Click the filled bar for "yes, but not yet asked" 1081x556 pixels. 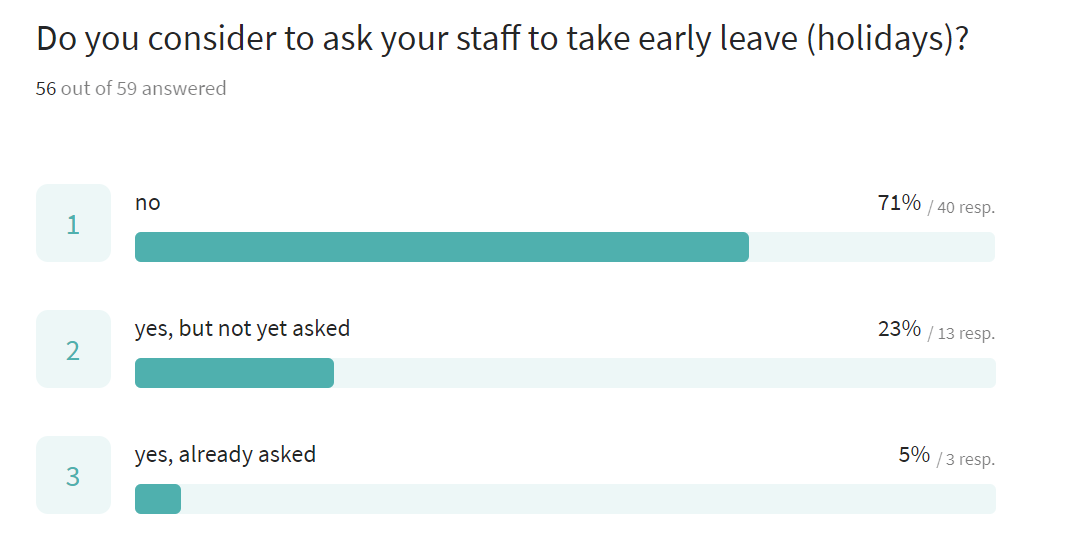coord(234,373)
